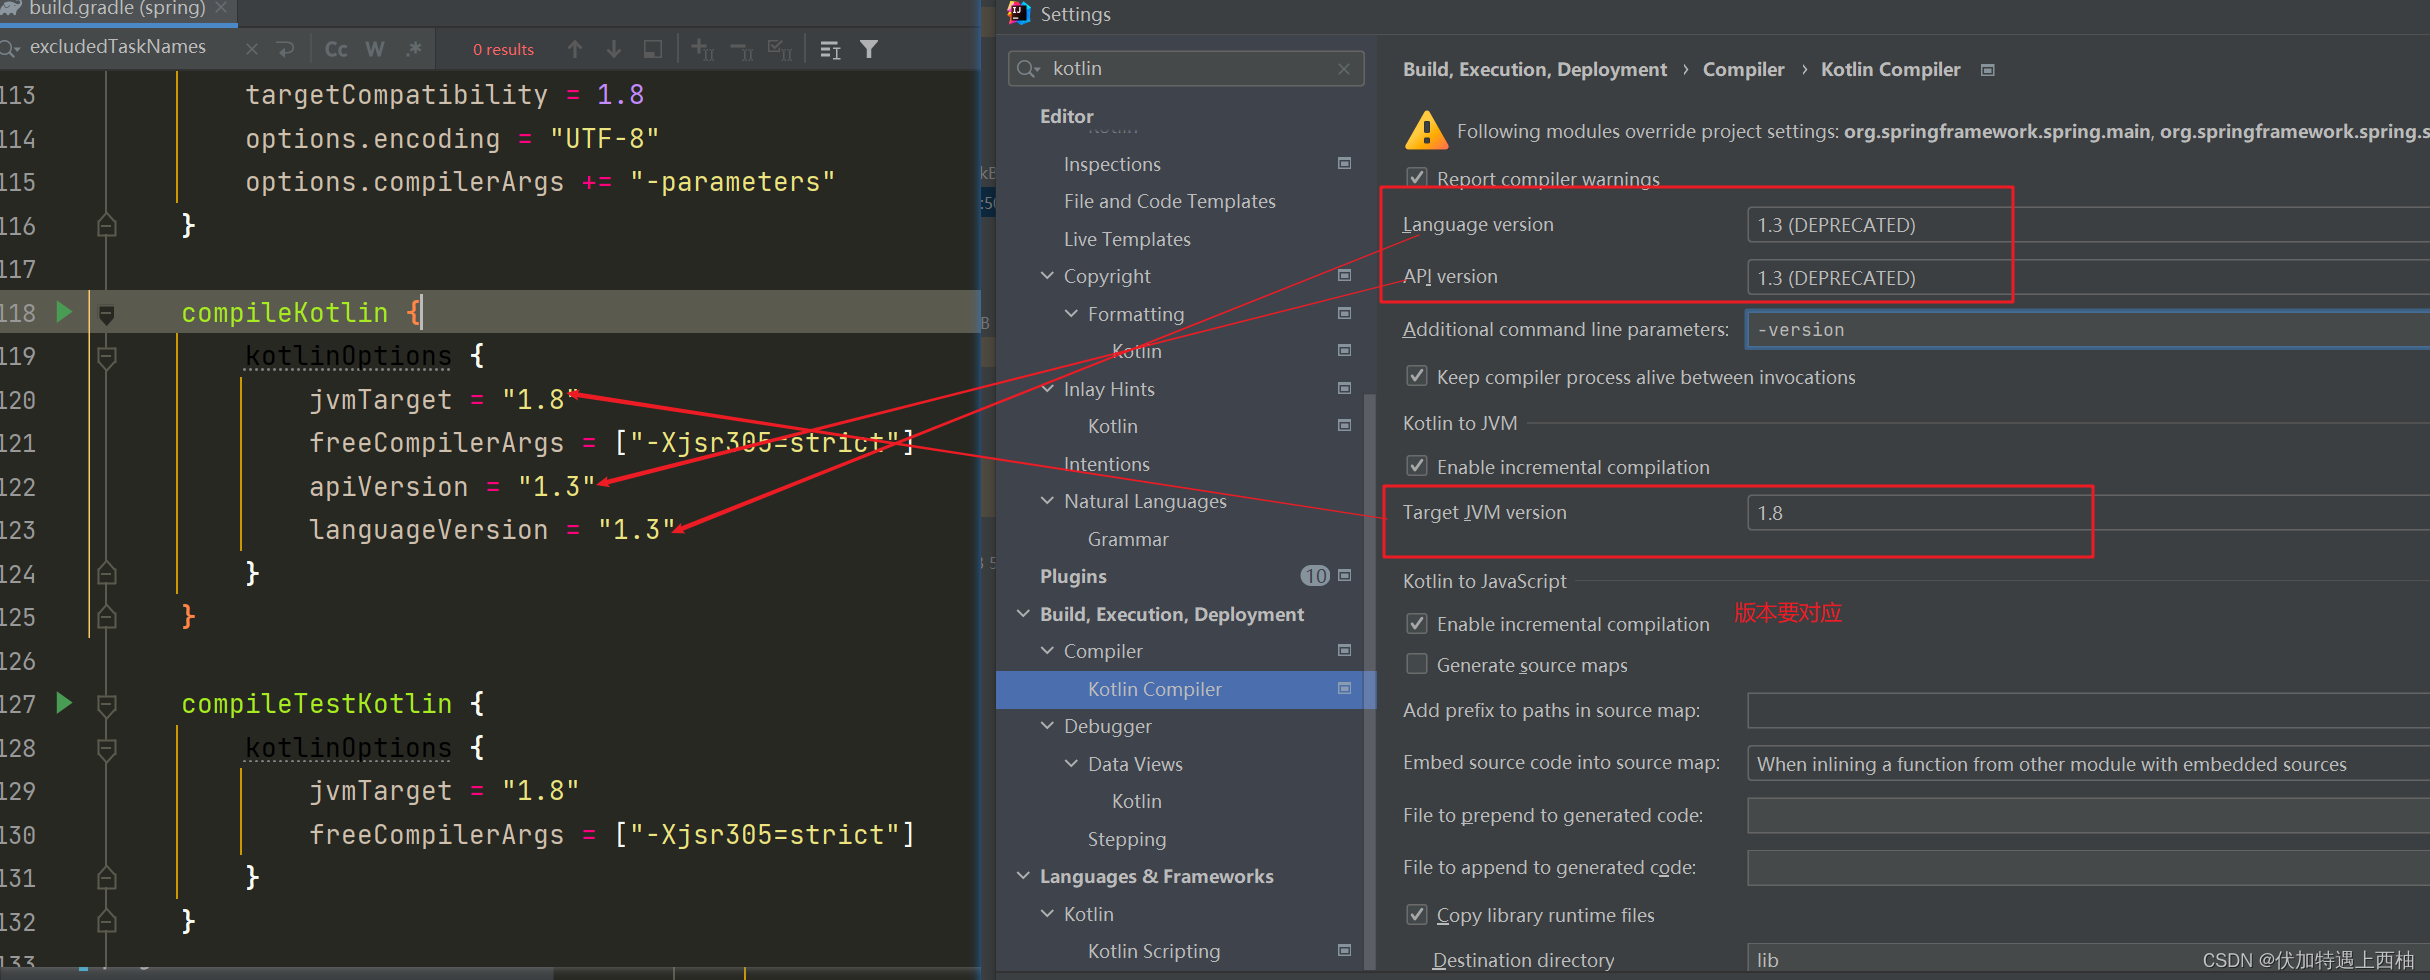
Task: Collapse the Compiler tree node
Action: coord(1047,650)
